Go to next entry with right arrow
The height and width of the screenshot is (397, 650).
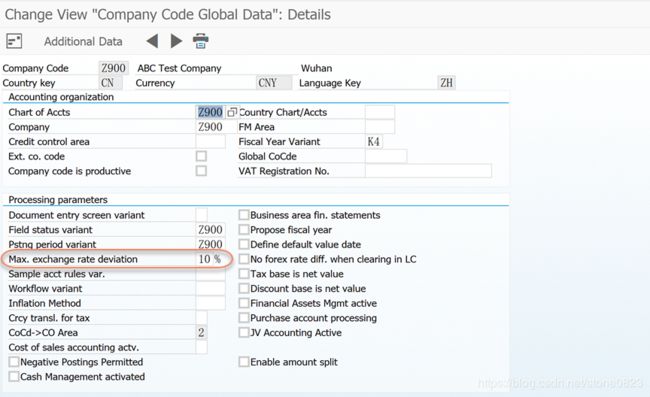177,41
